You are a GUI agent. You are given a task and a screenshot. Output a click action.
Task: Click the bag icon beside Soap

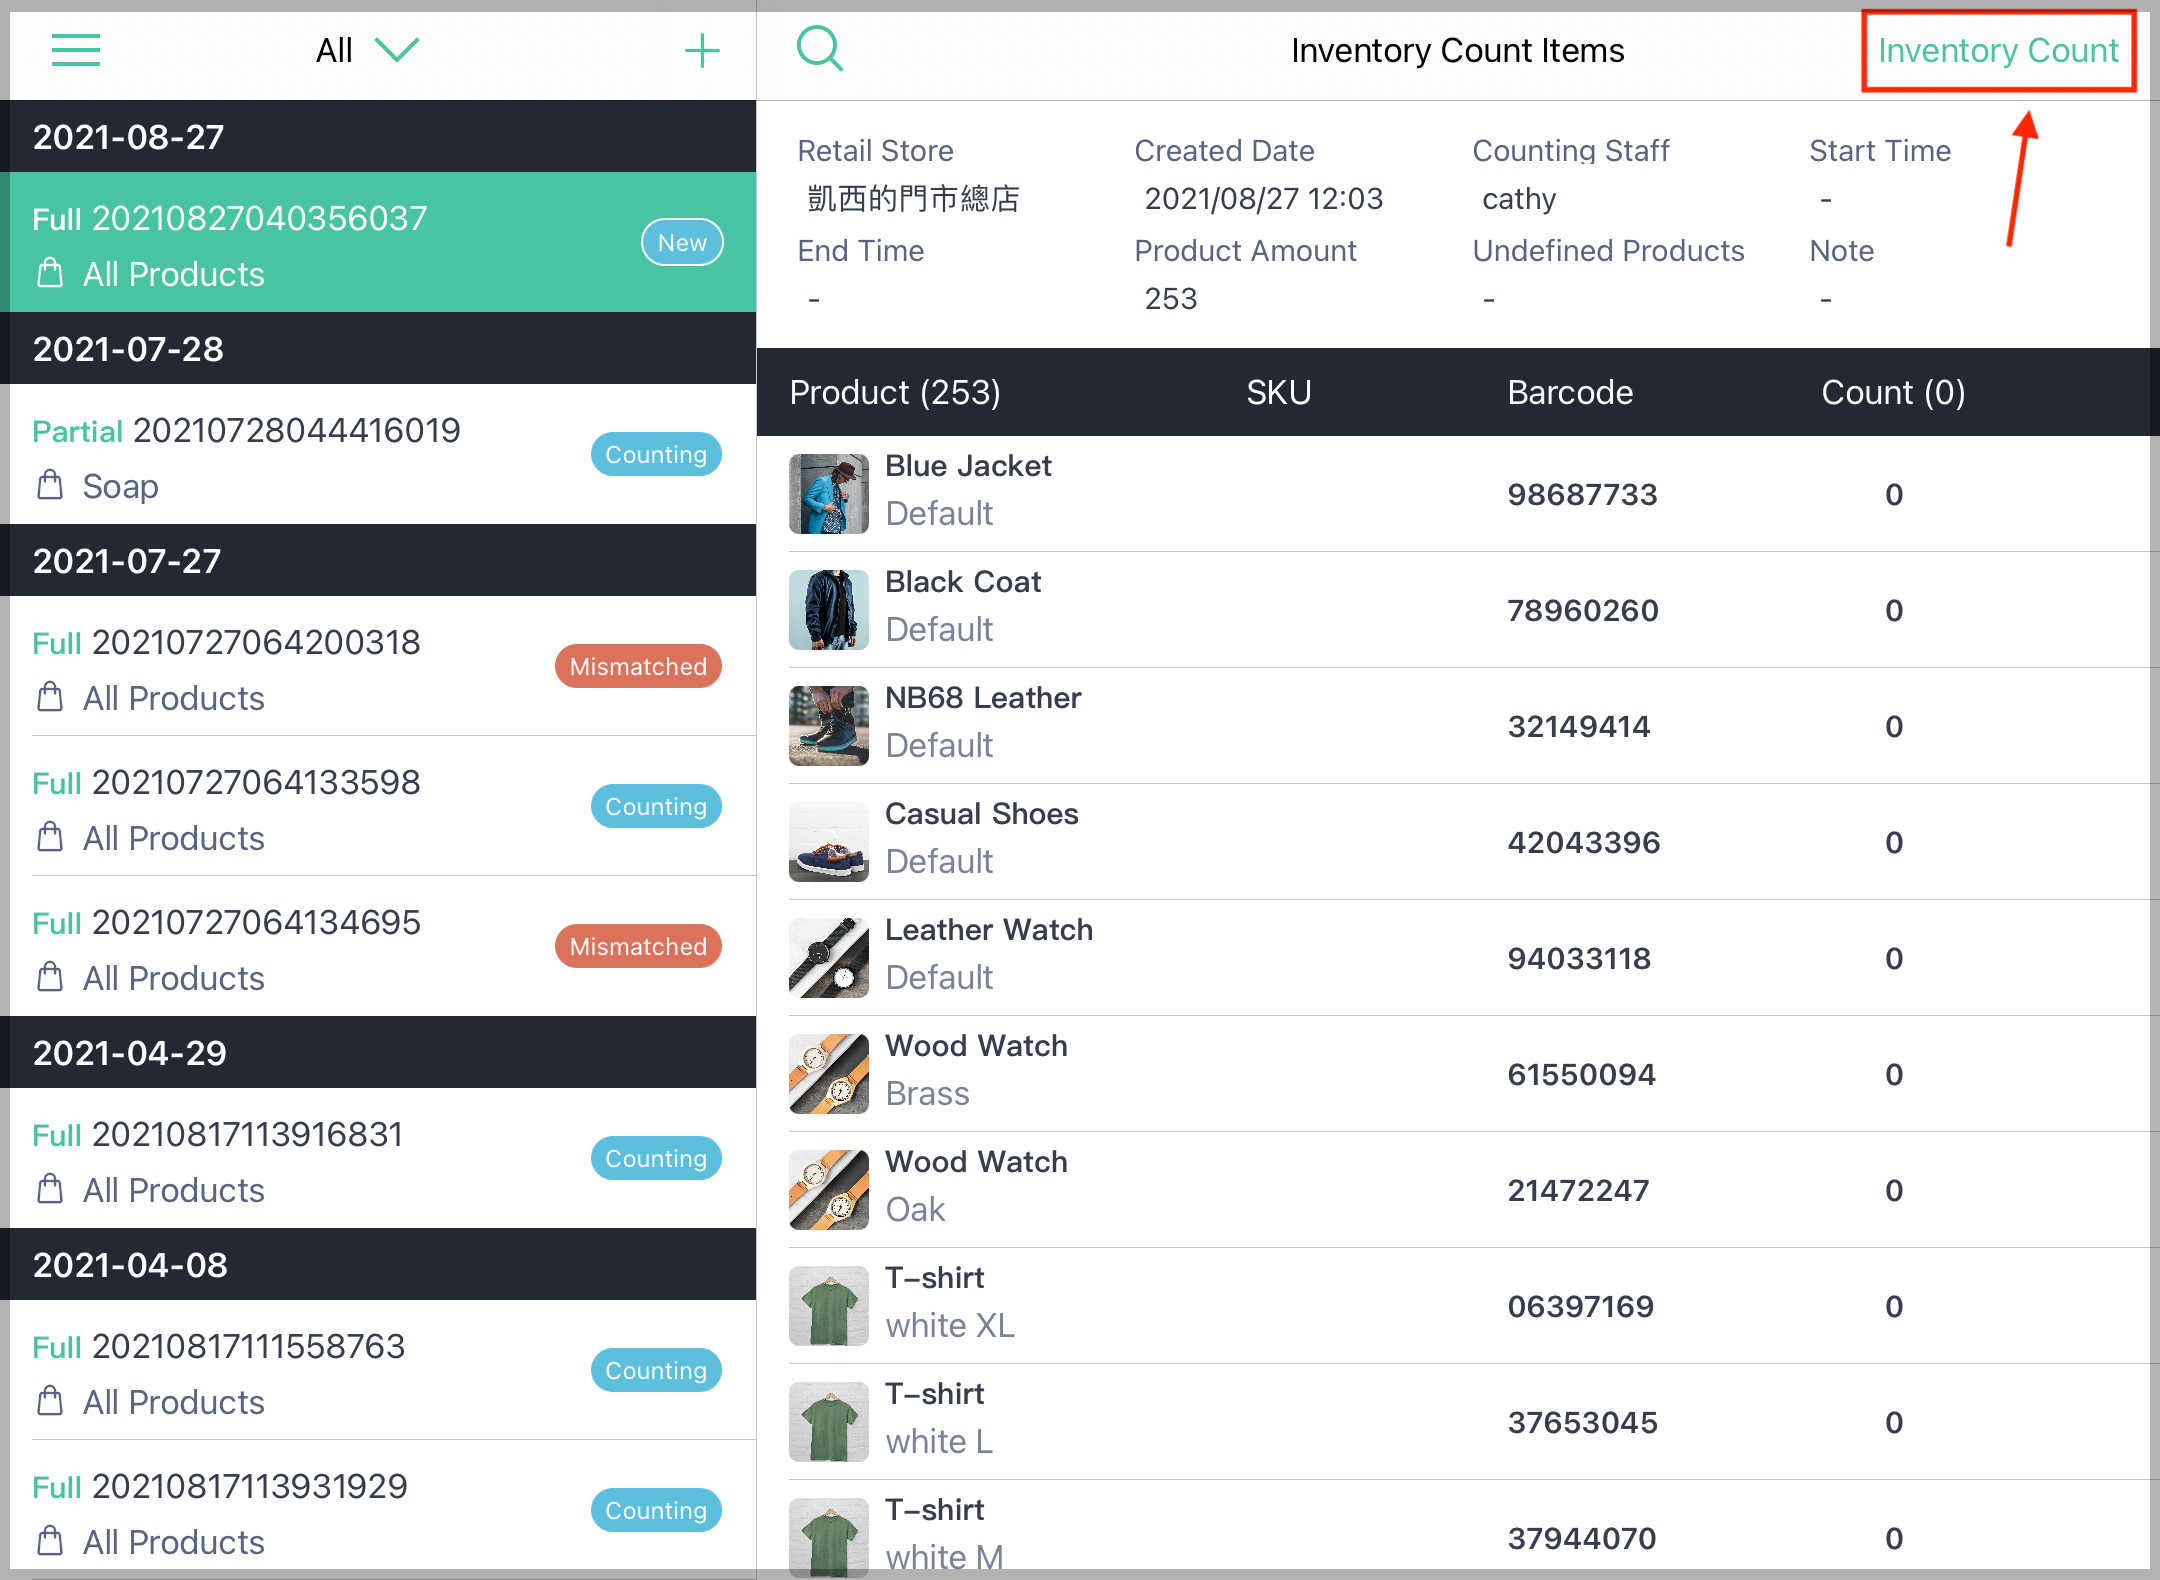49,485
